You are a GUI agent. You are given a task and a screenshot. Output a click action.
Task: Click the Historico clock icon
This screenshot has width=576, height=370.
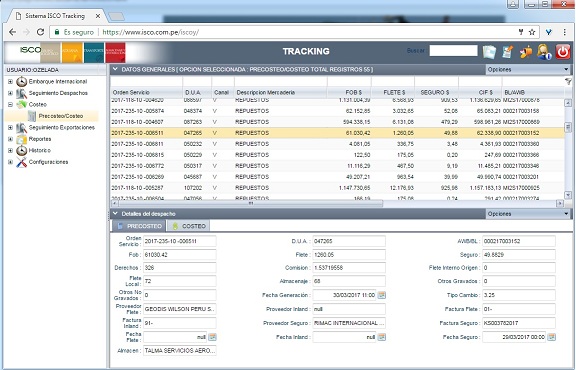pos(22,150)
